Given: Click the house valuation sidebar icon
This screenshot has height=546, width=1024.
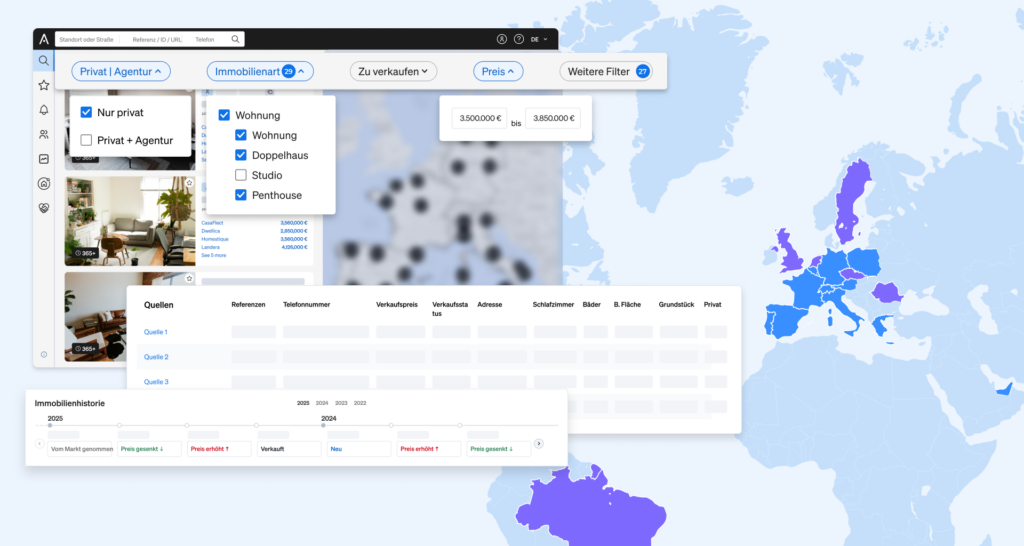Looking at the screenshot, I should coord(44,183).
